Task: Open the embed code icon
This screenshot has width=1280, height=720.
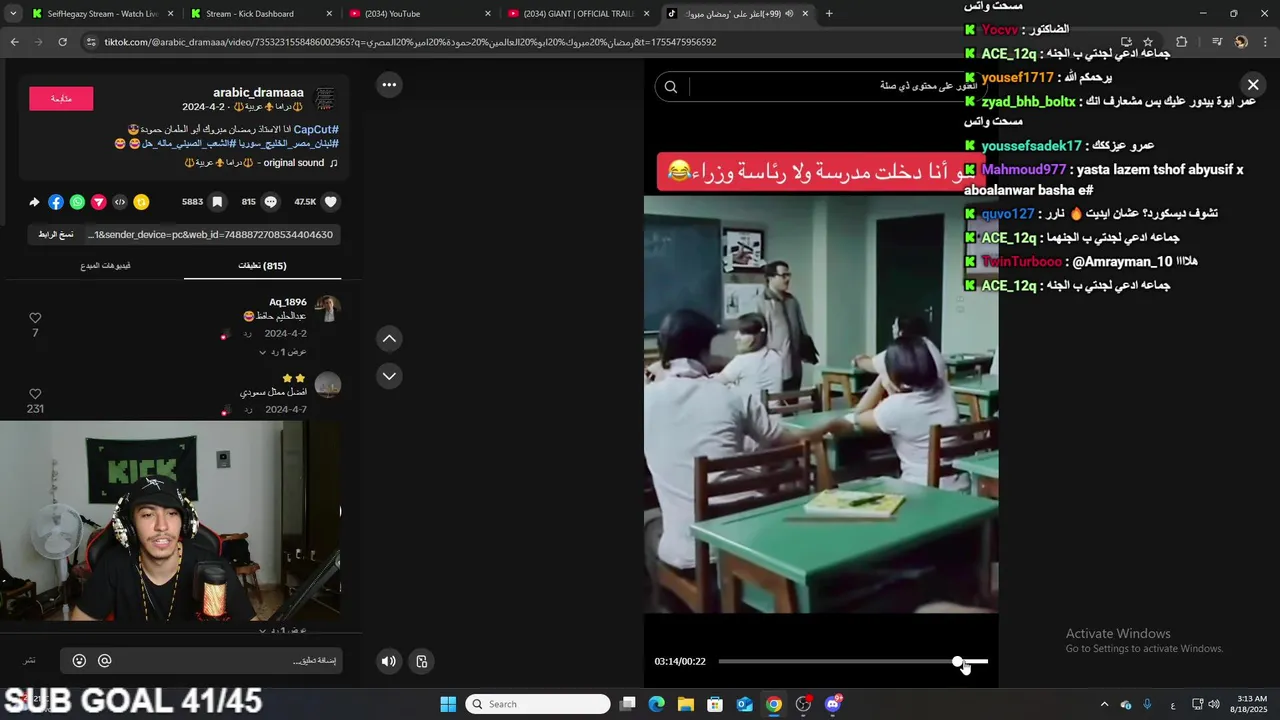Action: click(x=120, y=202)
